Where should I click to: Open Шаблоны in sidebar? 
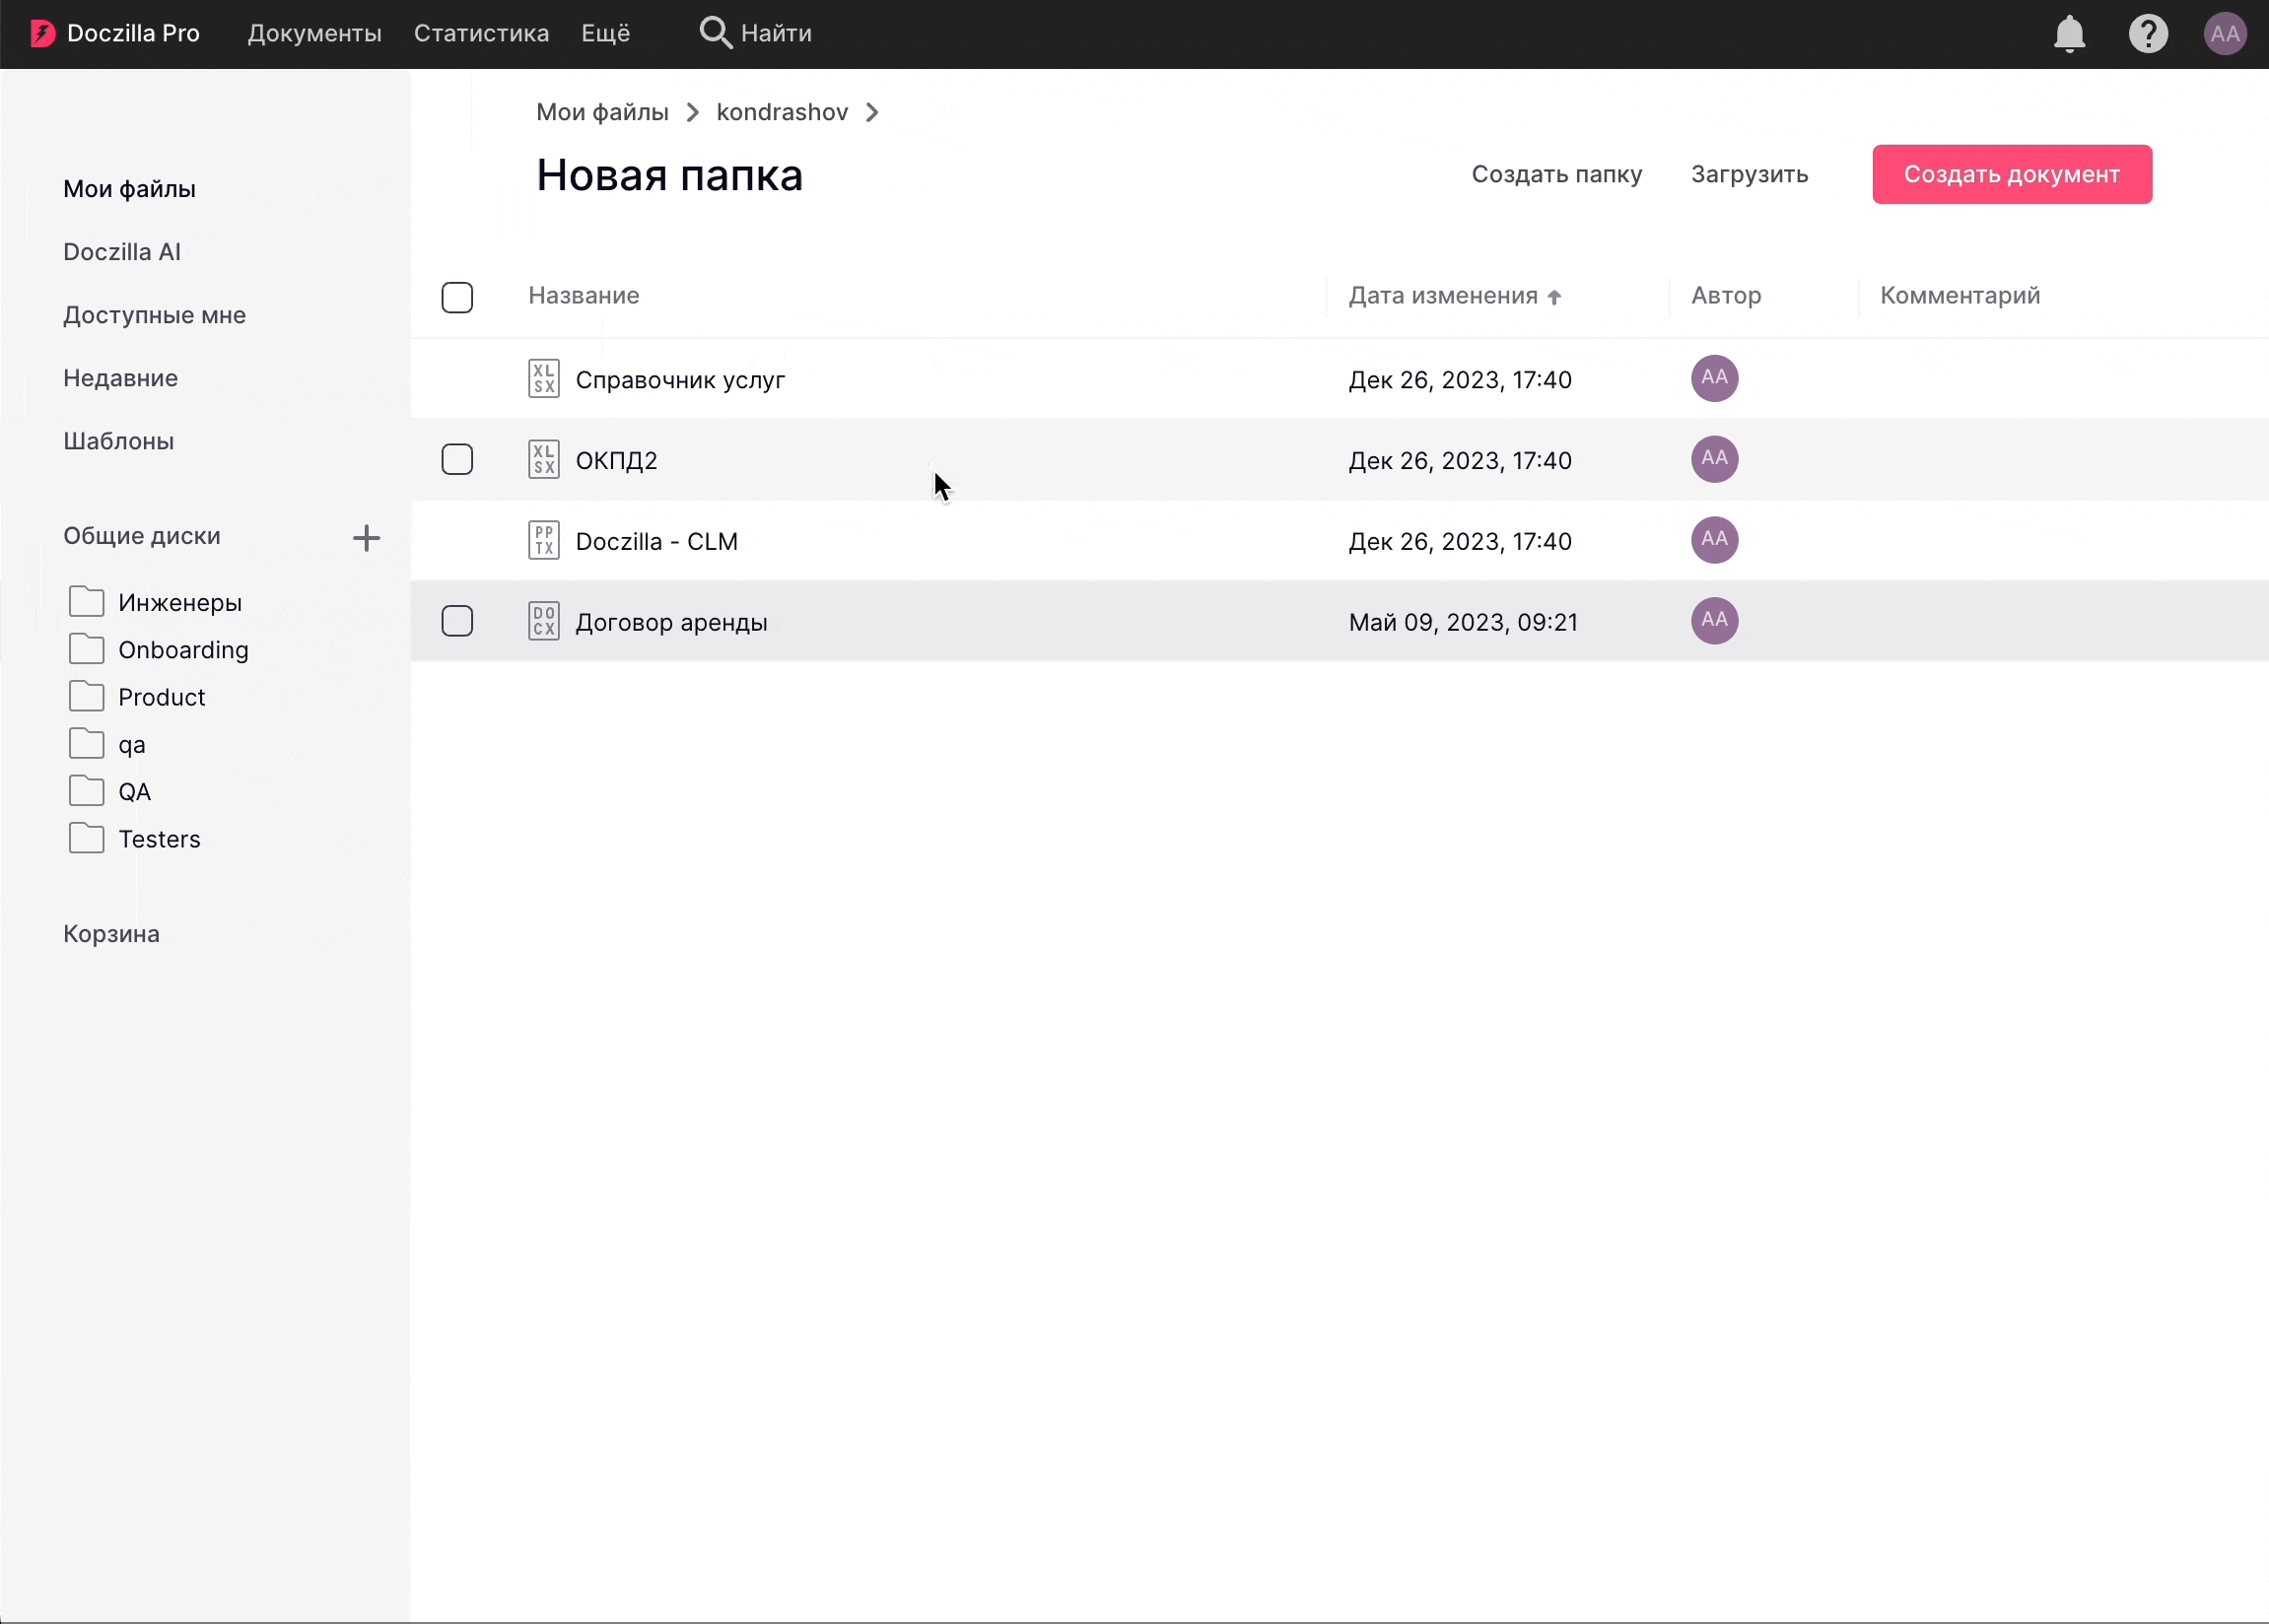tap(118, 441)
